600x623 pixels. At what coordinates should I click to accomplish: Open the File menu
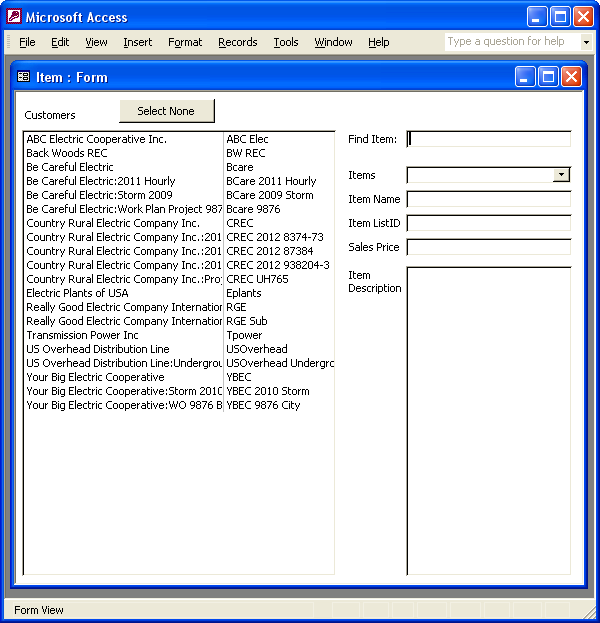(27, 42)
